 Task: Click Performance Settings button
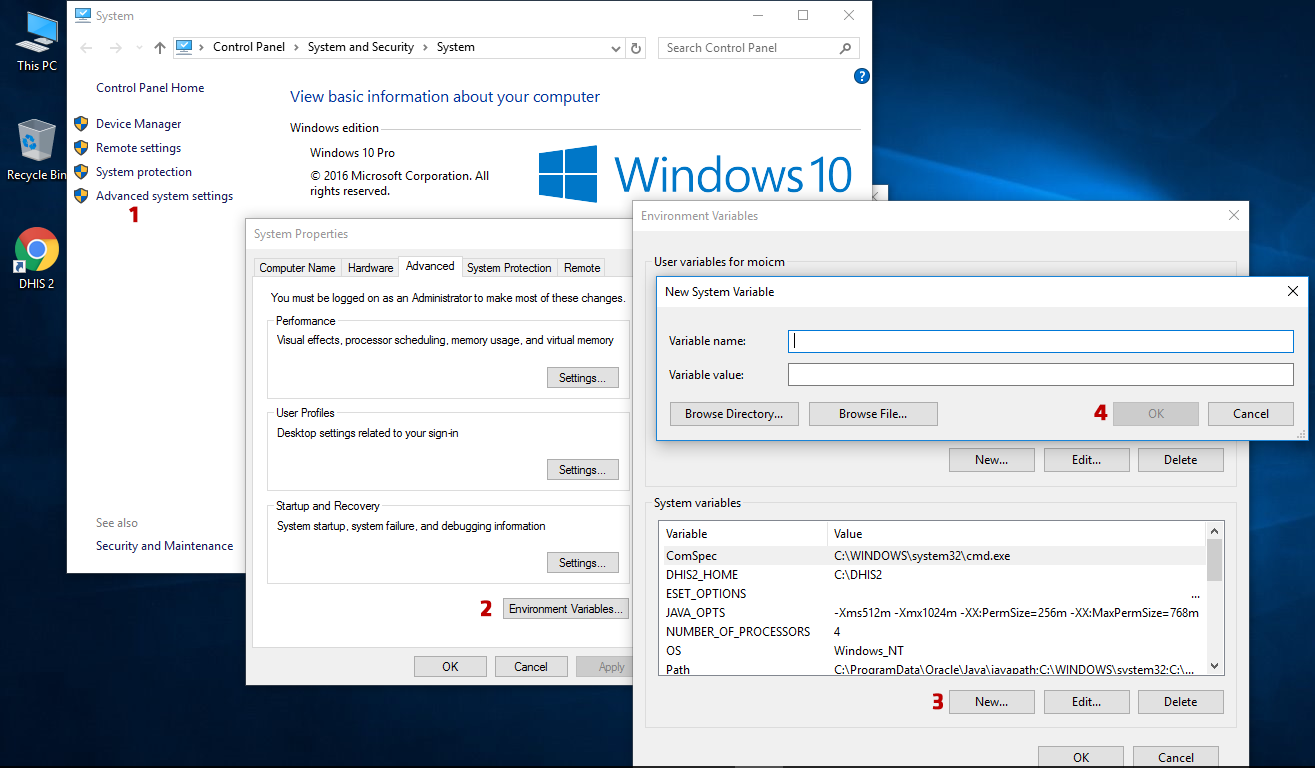tap(583, 378)
